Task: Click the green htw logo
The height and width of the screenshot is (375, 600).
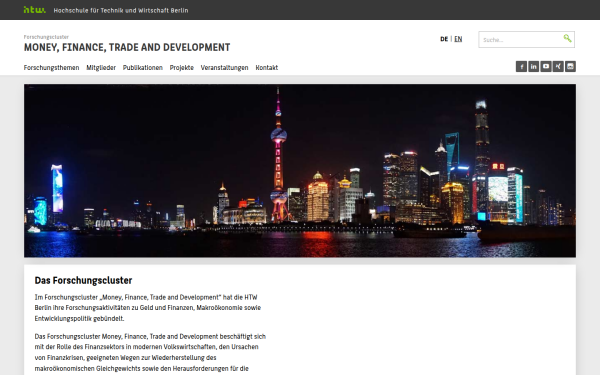Action: tap(34, 10)
